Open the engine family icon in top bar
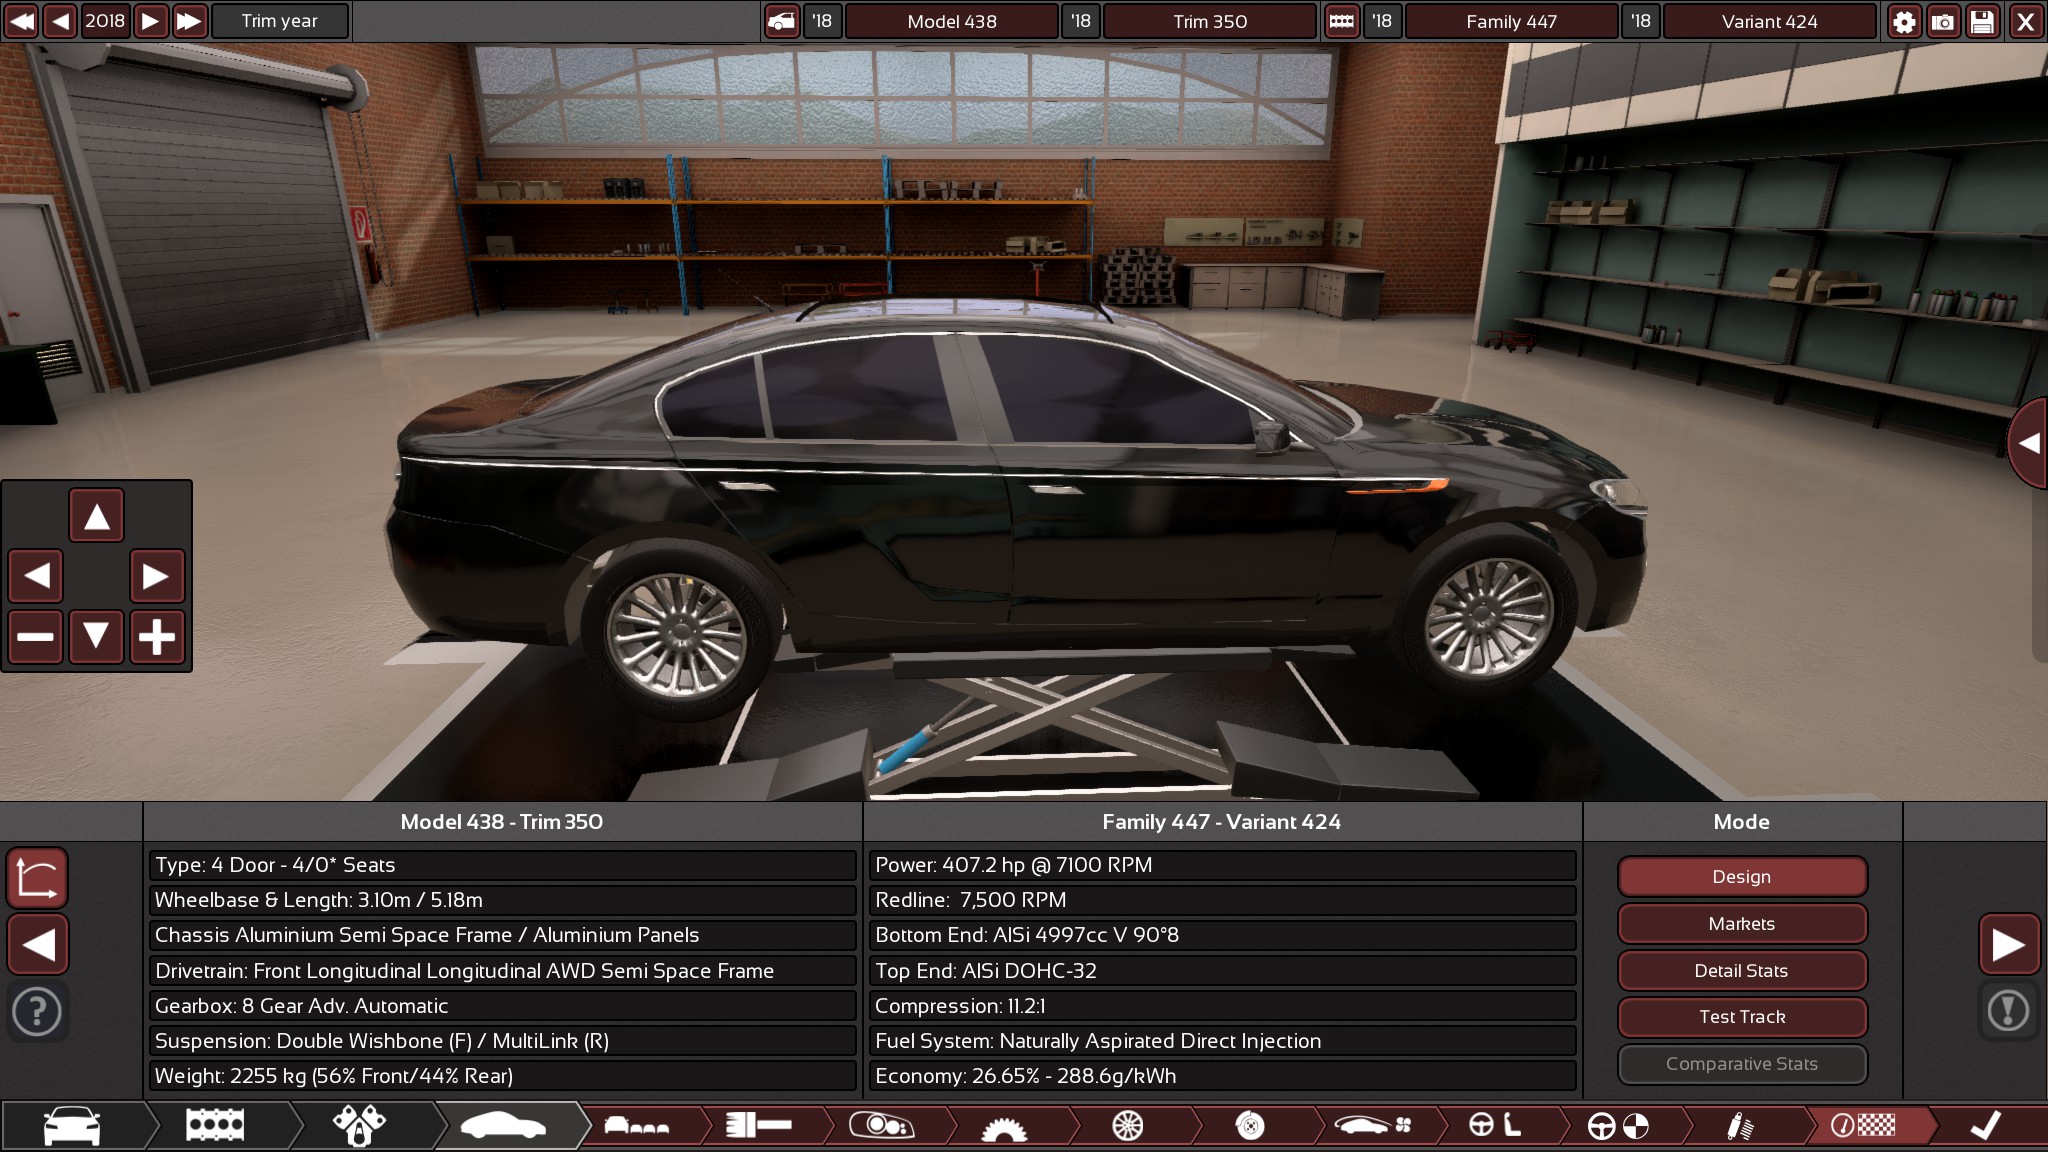 tap(1341, 21)
